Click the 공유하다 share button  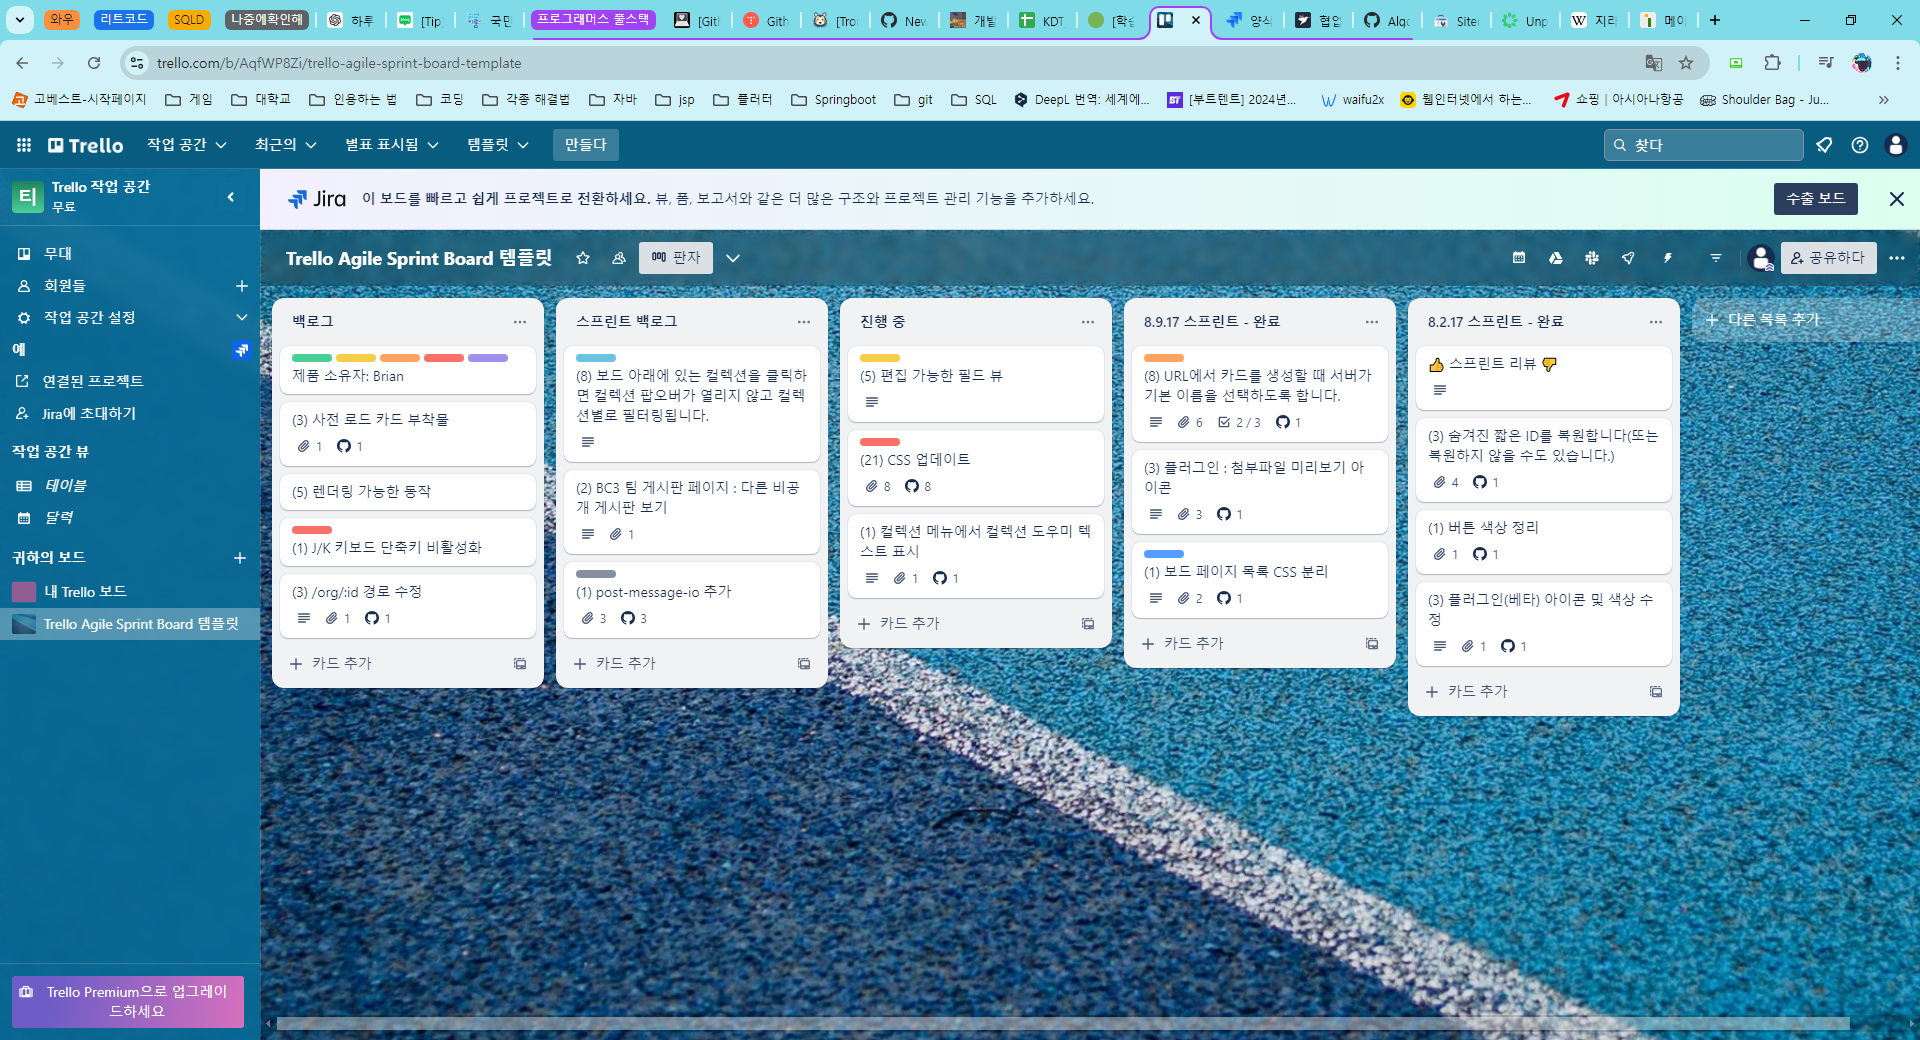tap(1828, 258)
